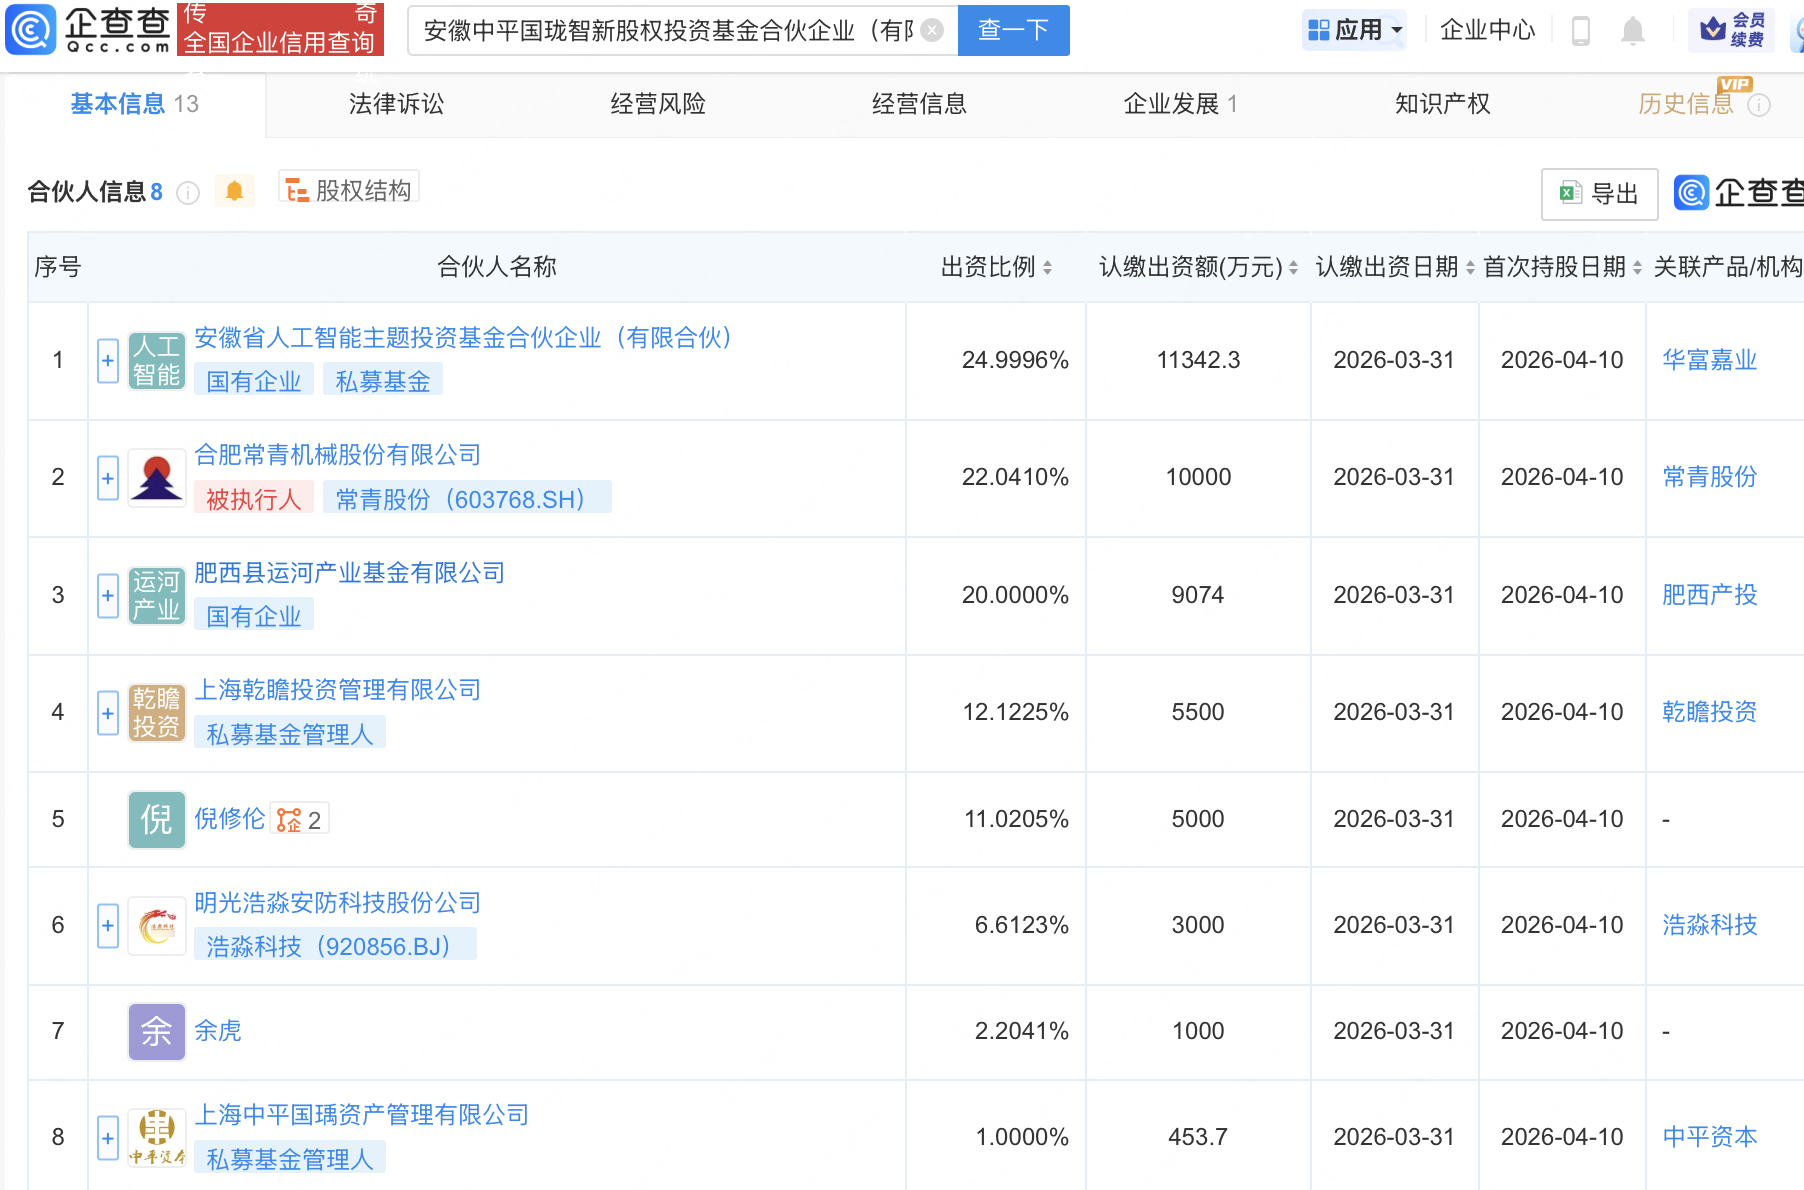Toggle the partner info alert bell
This screenshot has width=1804, height=1190.
[x=234, y=191]
